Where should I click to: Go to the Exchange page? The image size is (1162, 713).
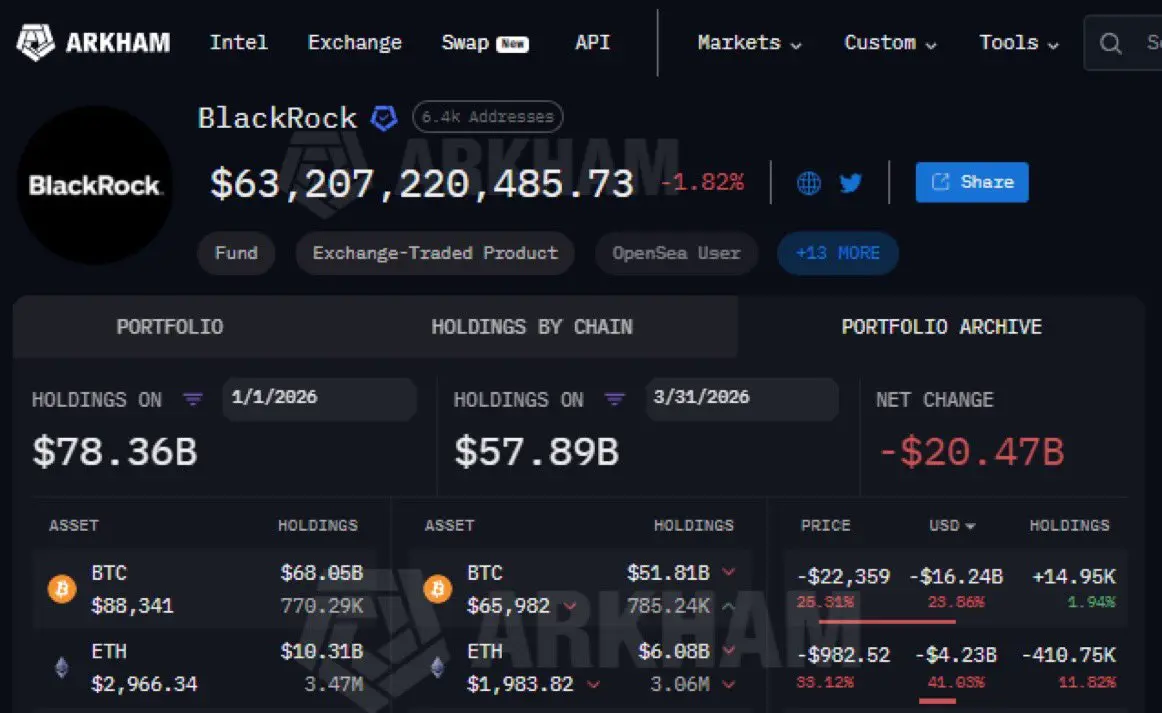pos(354,42)
